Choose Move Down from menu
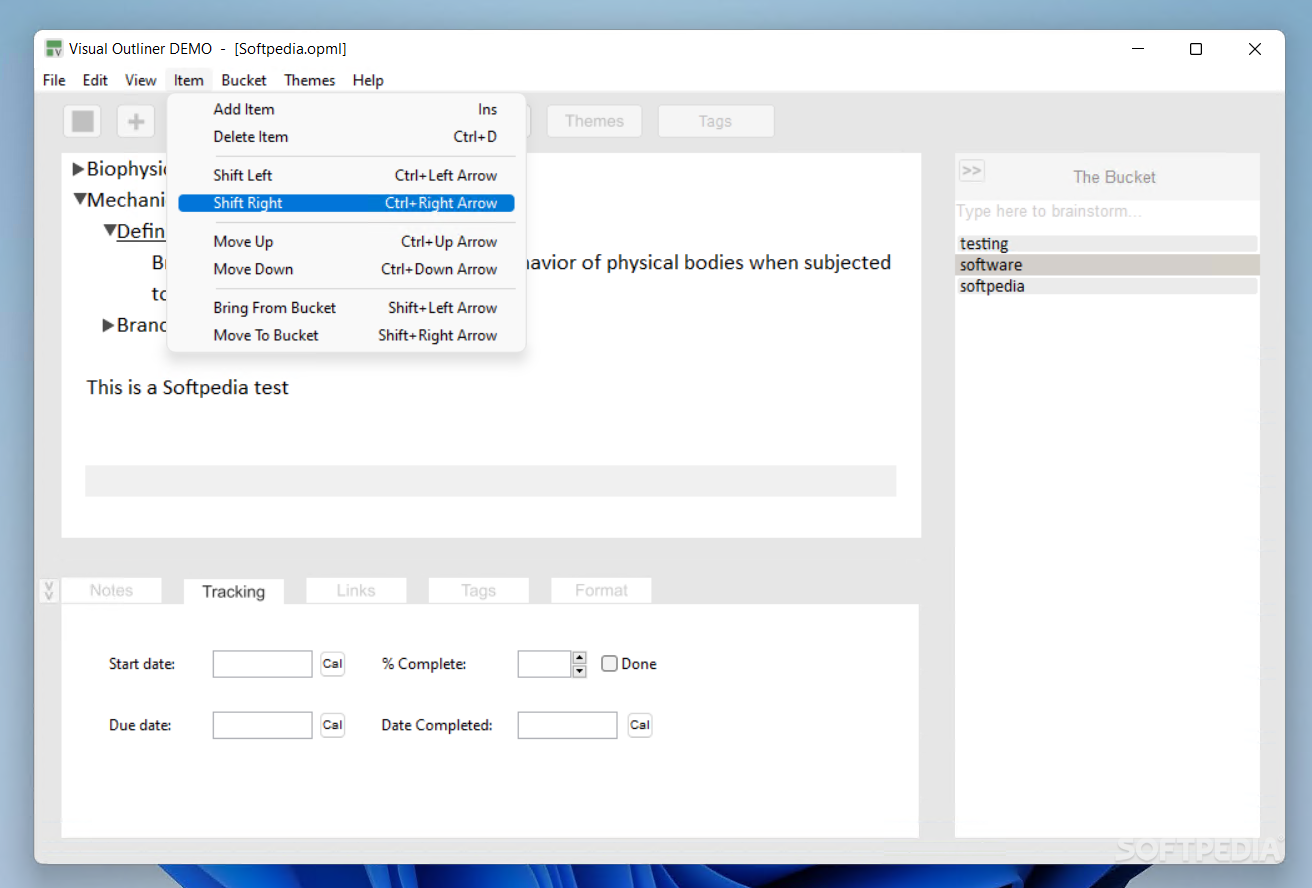Screen dimensions: 1312x888 pos(346,269)
